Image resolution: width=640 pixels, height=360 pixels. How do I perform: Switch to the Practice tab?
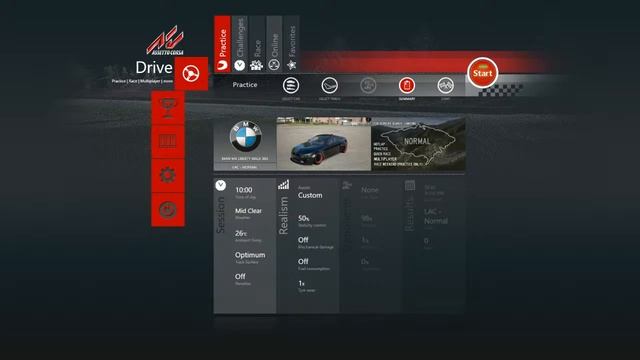tap(222, 44)
